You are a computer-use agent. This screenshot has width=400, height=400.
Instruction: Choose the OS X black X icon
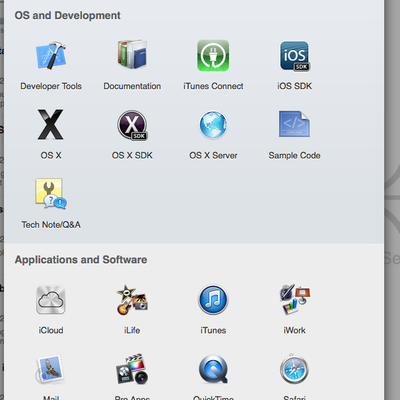pos(50,124)
